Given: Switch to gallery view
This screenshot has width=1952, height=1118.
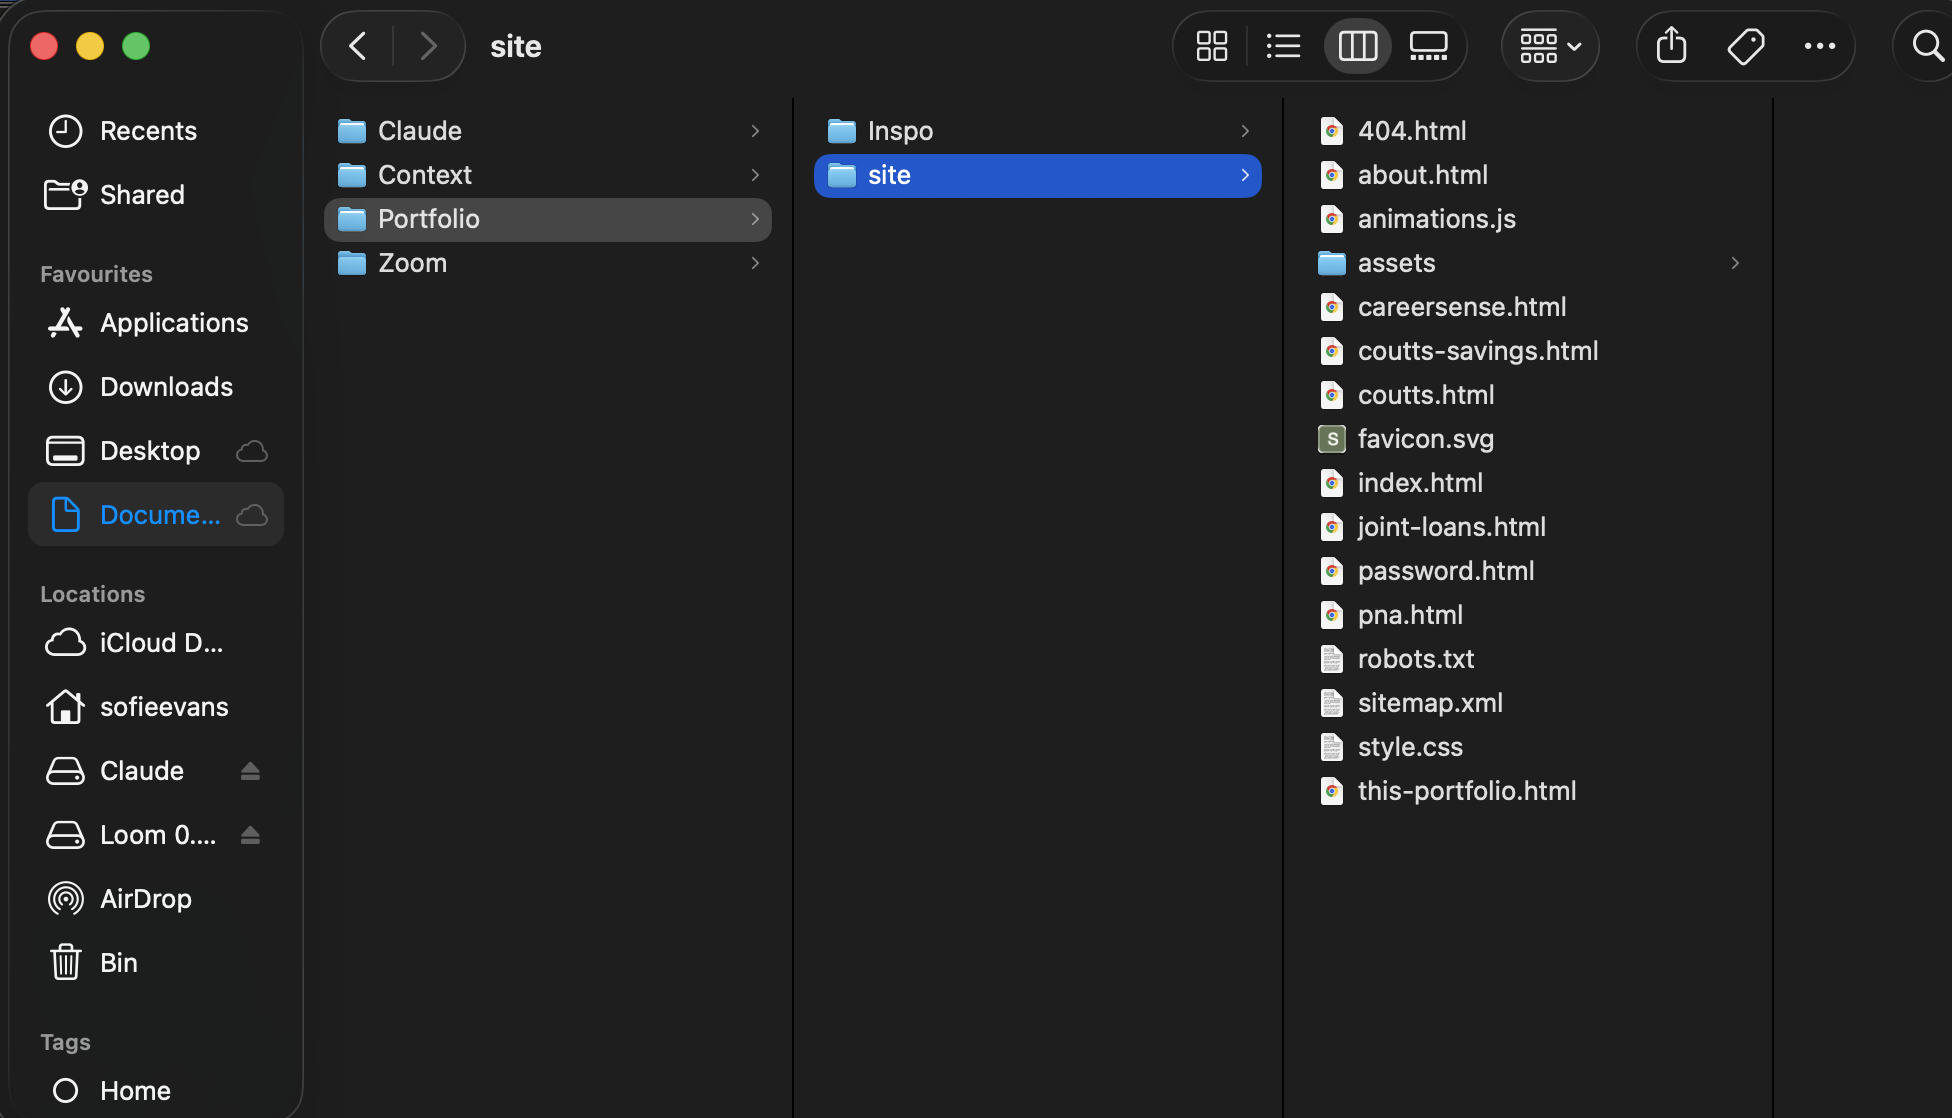Looking at the screenshot, I should tap(1428, 46).
